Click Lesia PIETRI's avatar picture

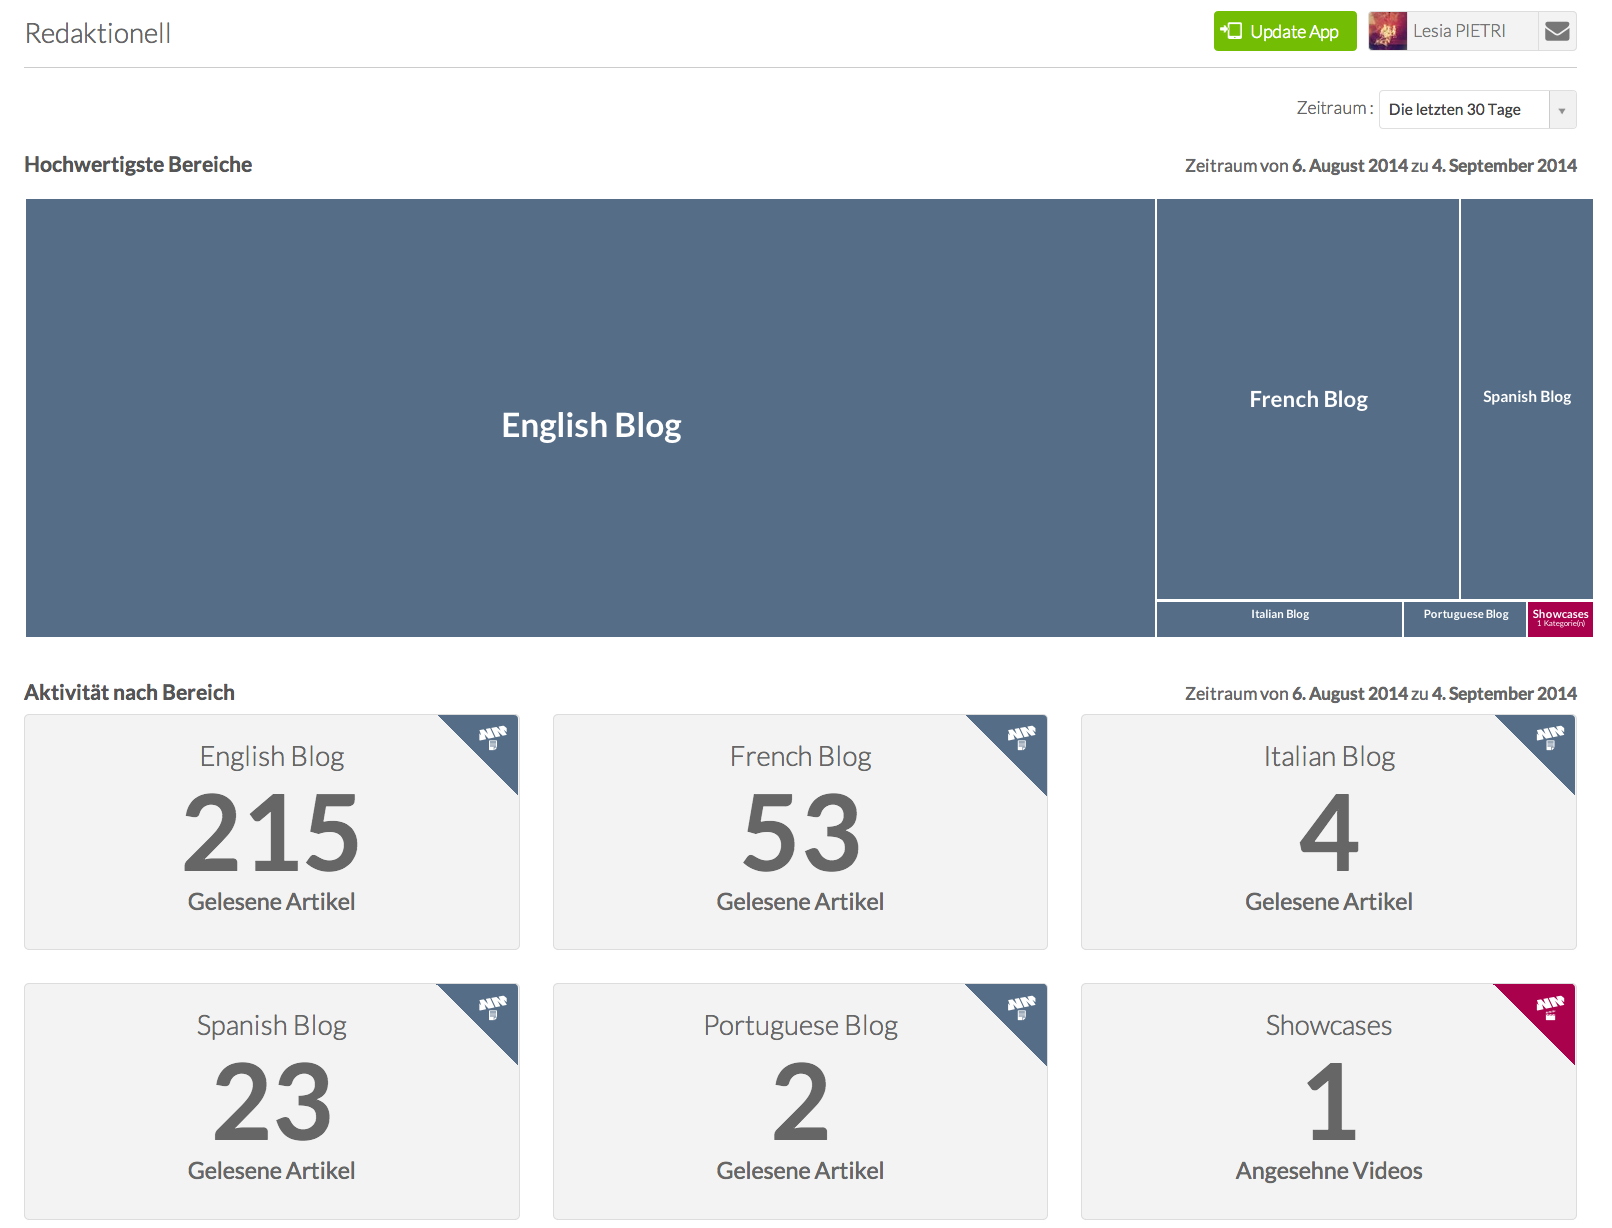1387,31
